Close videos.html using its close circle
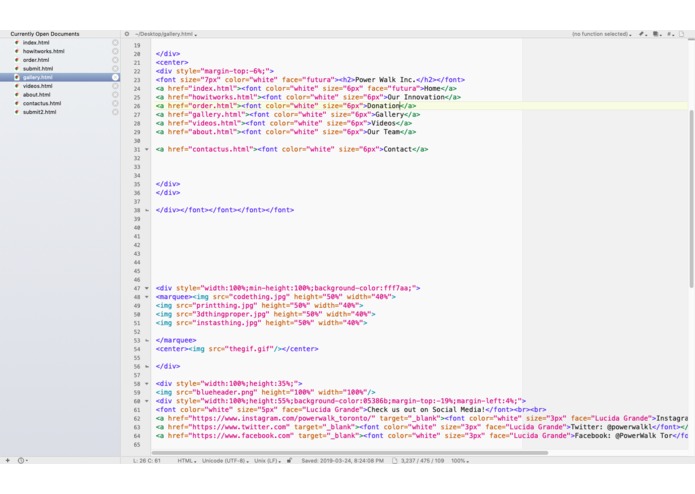The image size is (695, 494). pos(115,86)
